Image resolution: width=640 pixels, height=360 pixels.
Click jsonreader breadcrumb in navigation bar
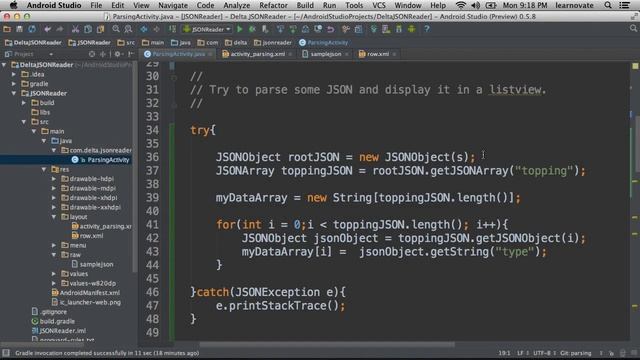pos(273,42)
